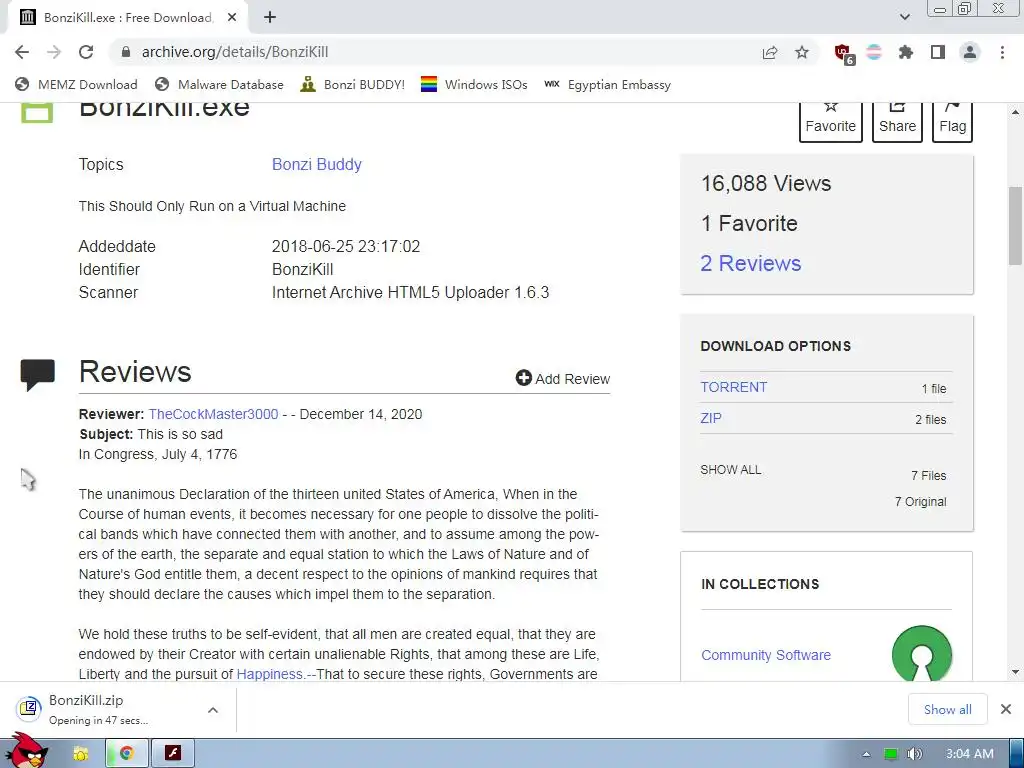The image size is (1024, 768).
Task: Open the MEMZ Download bookmark
Action: (76, 84)
